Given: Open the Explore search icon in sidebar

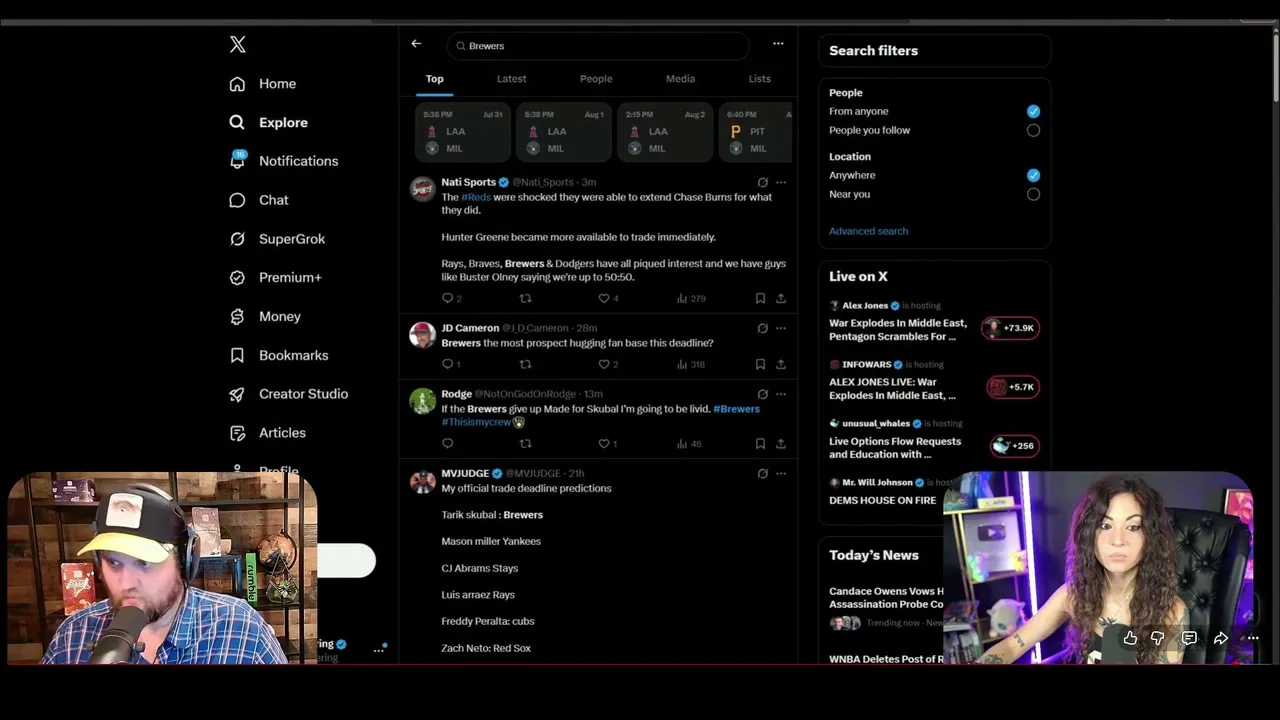Looking at the screenshot, I should (237, 122).
